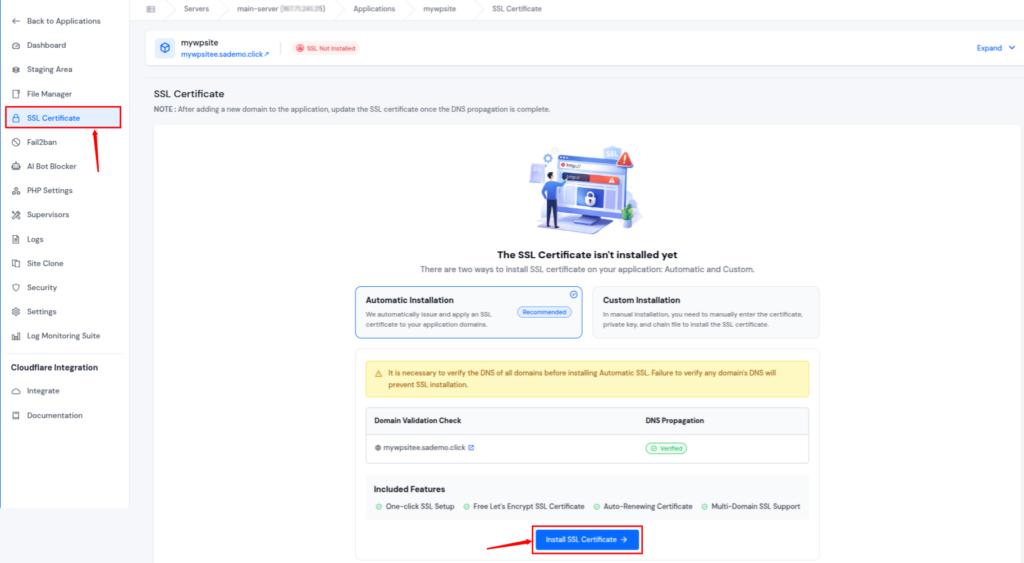Click the Settings gear icon in sidebar
Screen dimensions: 1024x563
coord(16,312)
